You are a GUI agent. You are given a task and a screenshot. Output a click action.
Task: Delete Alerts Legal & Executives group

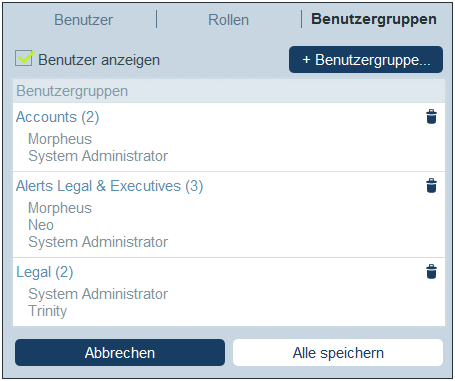[431, 186]
